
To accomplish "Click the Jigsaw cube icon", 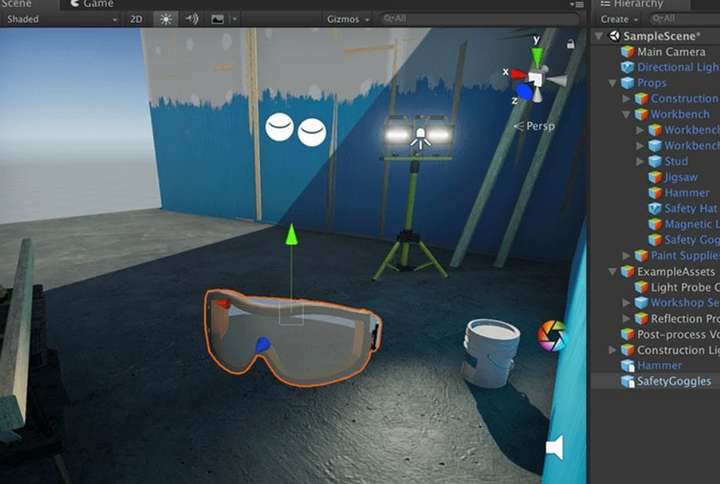I will coord(655,177).
